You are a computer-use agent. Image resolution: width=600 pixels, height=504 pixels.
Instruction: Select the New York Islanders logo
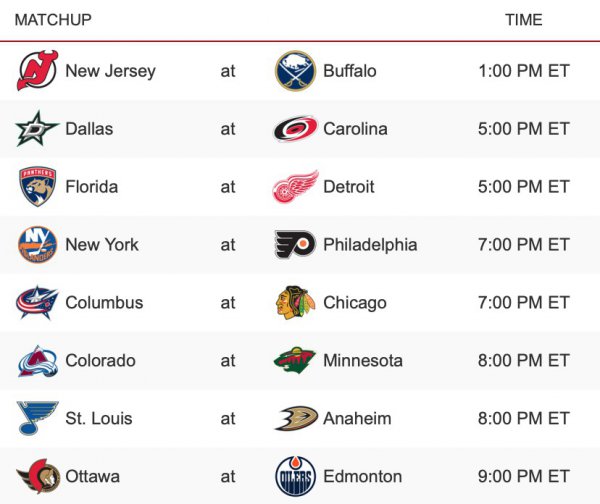pos(38,245)
